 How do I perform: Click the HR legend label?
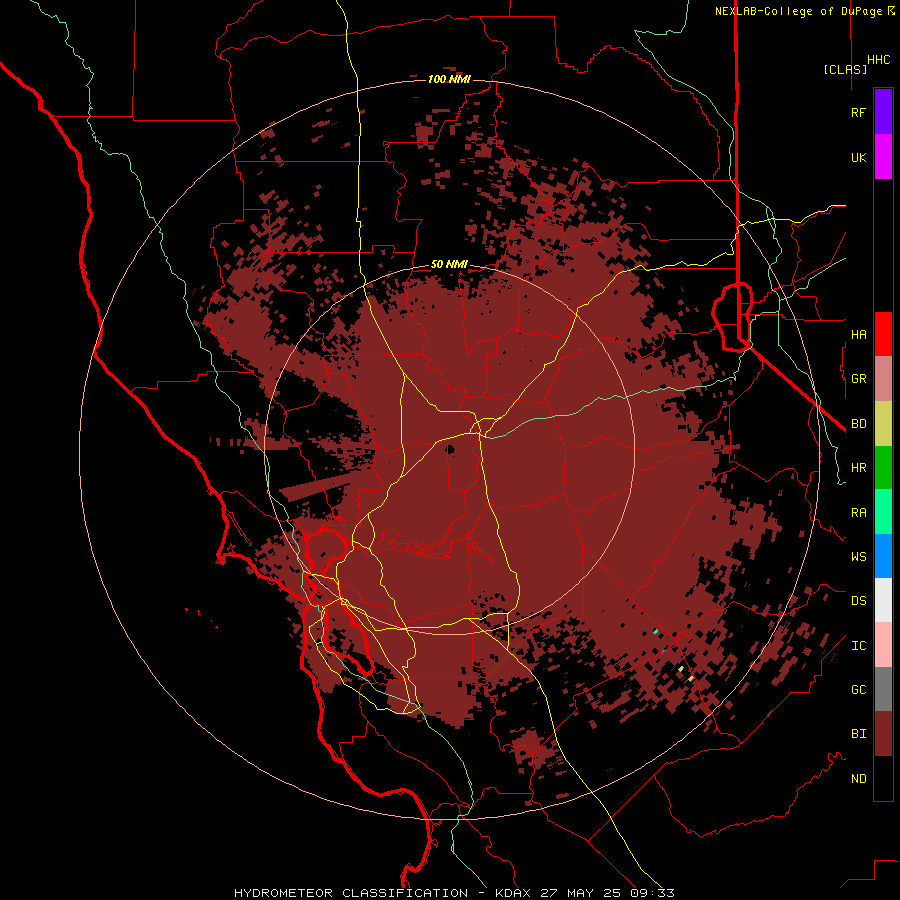pyautogui.click(x=858, y=468)
